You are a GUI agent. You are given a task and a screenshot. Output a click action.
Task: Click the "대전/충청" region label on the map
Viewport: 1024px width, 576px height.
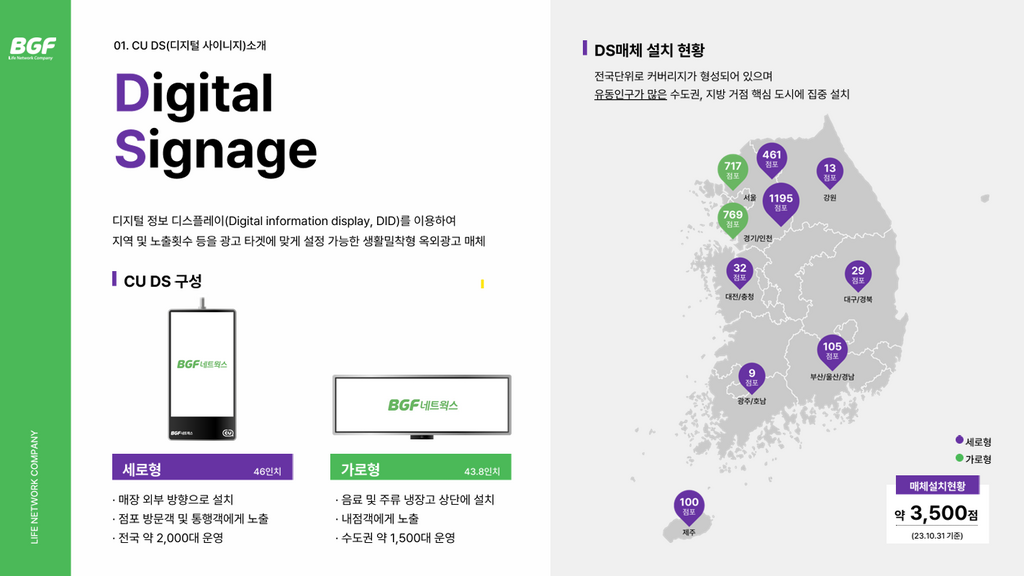point(739,296)
